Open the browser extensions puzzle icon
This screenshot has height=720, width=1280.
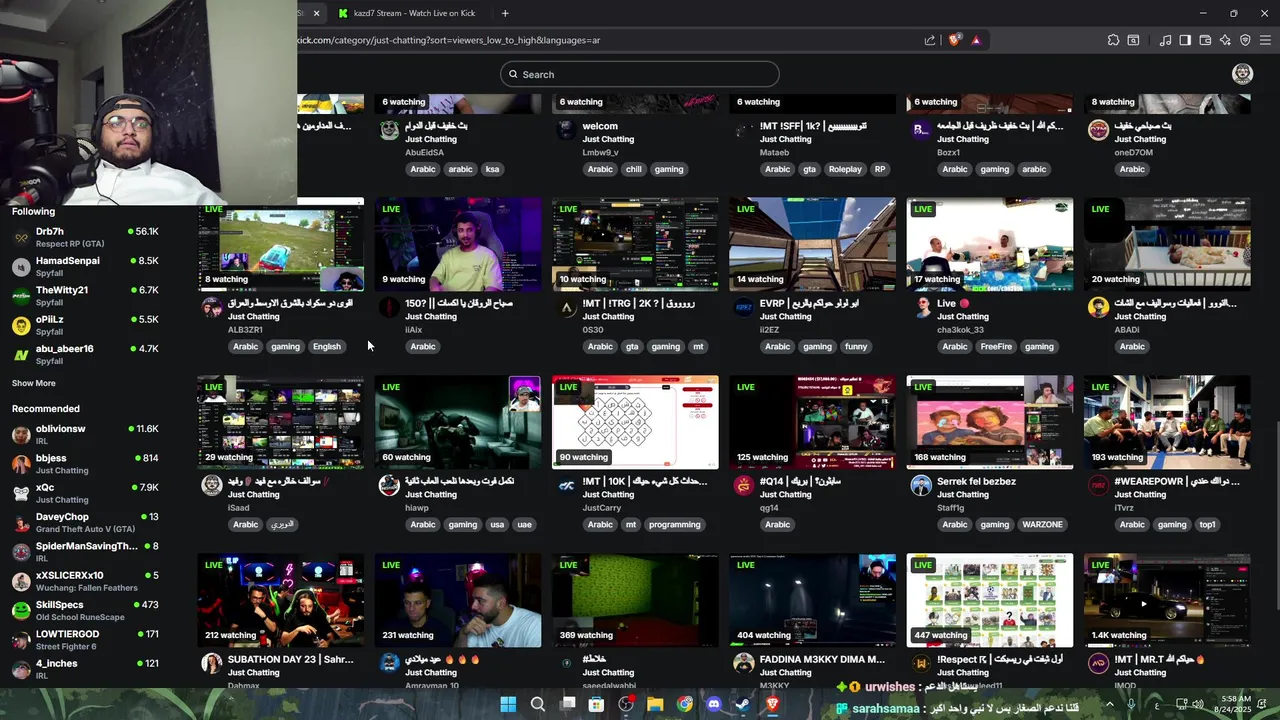point(1113,40)
